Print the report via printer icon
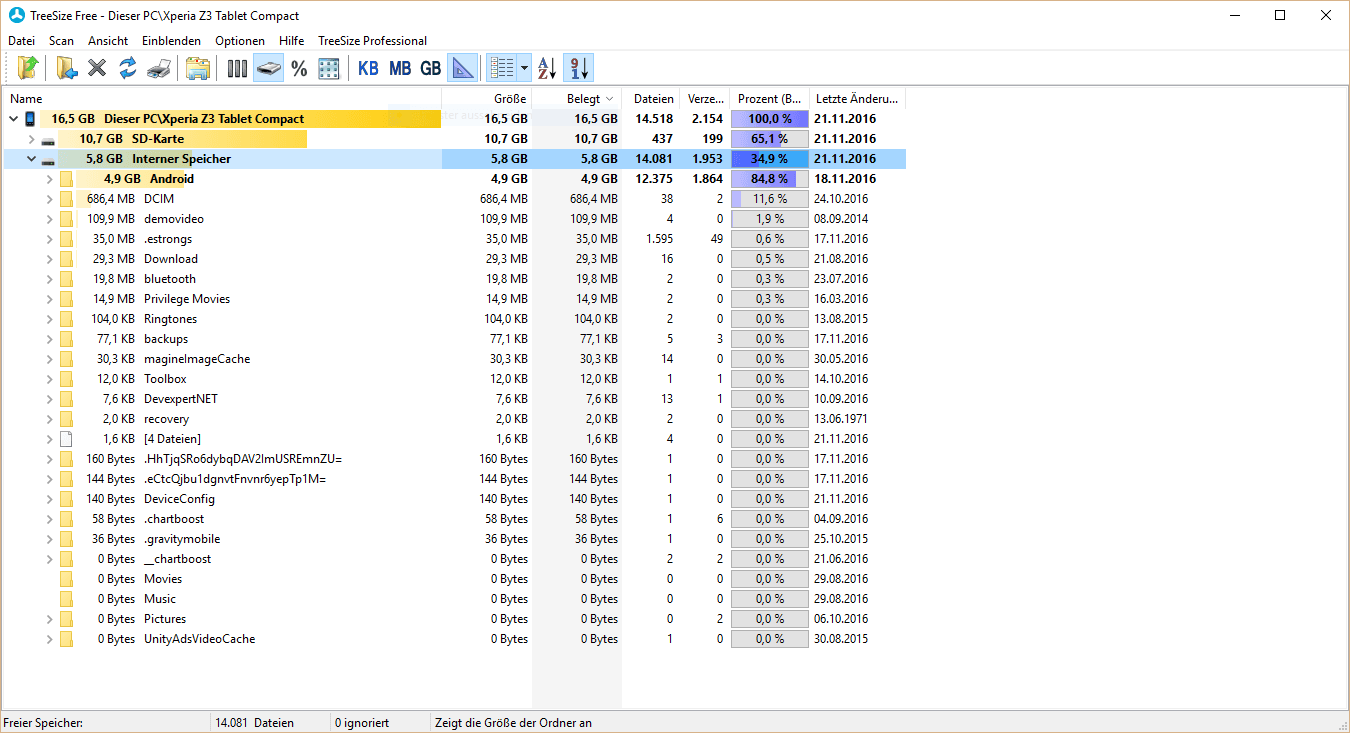The width and height of the screenshot is (1350, 733). (158, 68)
